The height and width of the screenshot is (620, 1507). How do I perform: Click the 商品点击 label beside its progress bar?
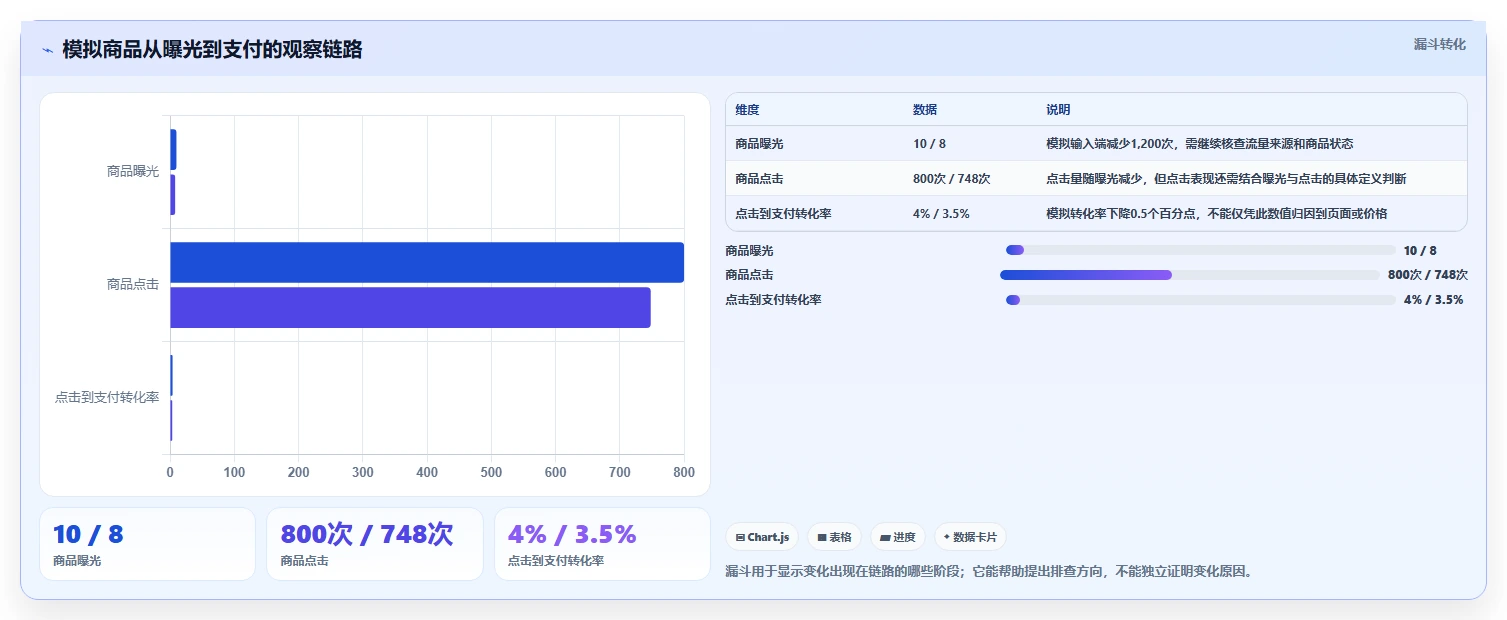click(749, 275)
